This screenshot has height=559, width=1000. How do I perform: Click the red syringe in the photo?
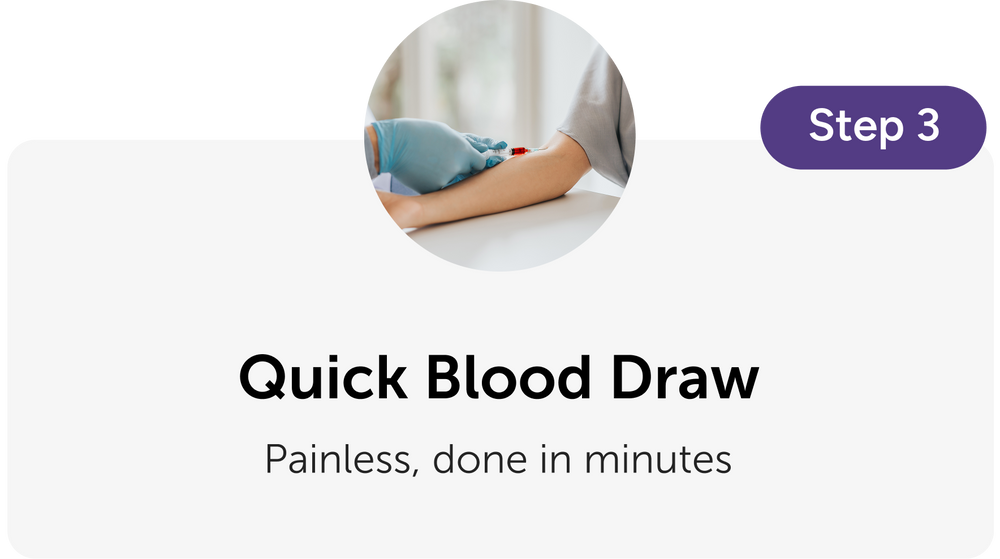point(515,152)
